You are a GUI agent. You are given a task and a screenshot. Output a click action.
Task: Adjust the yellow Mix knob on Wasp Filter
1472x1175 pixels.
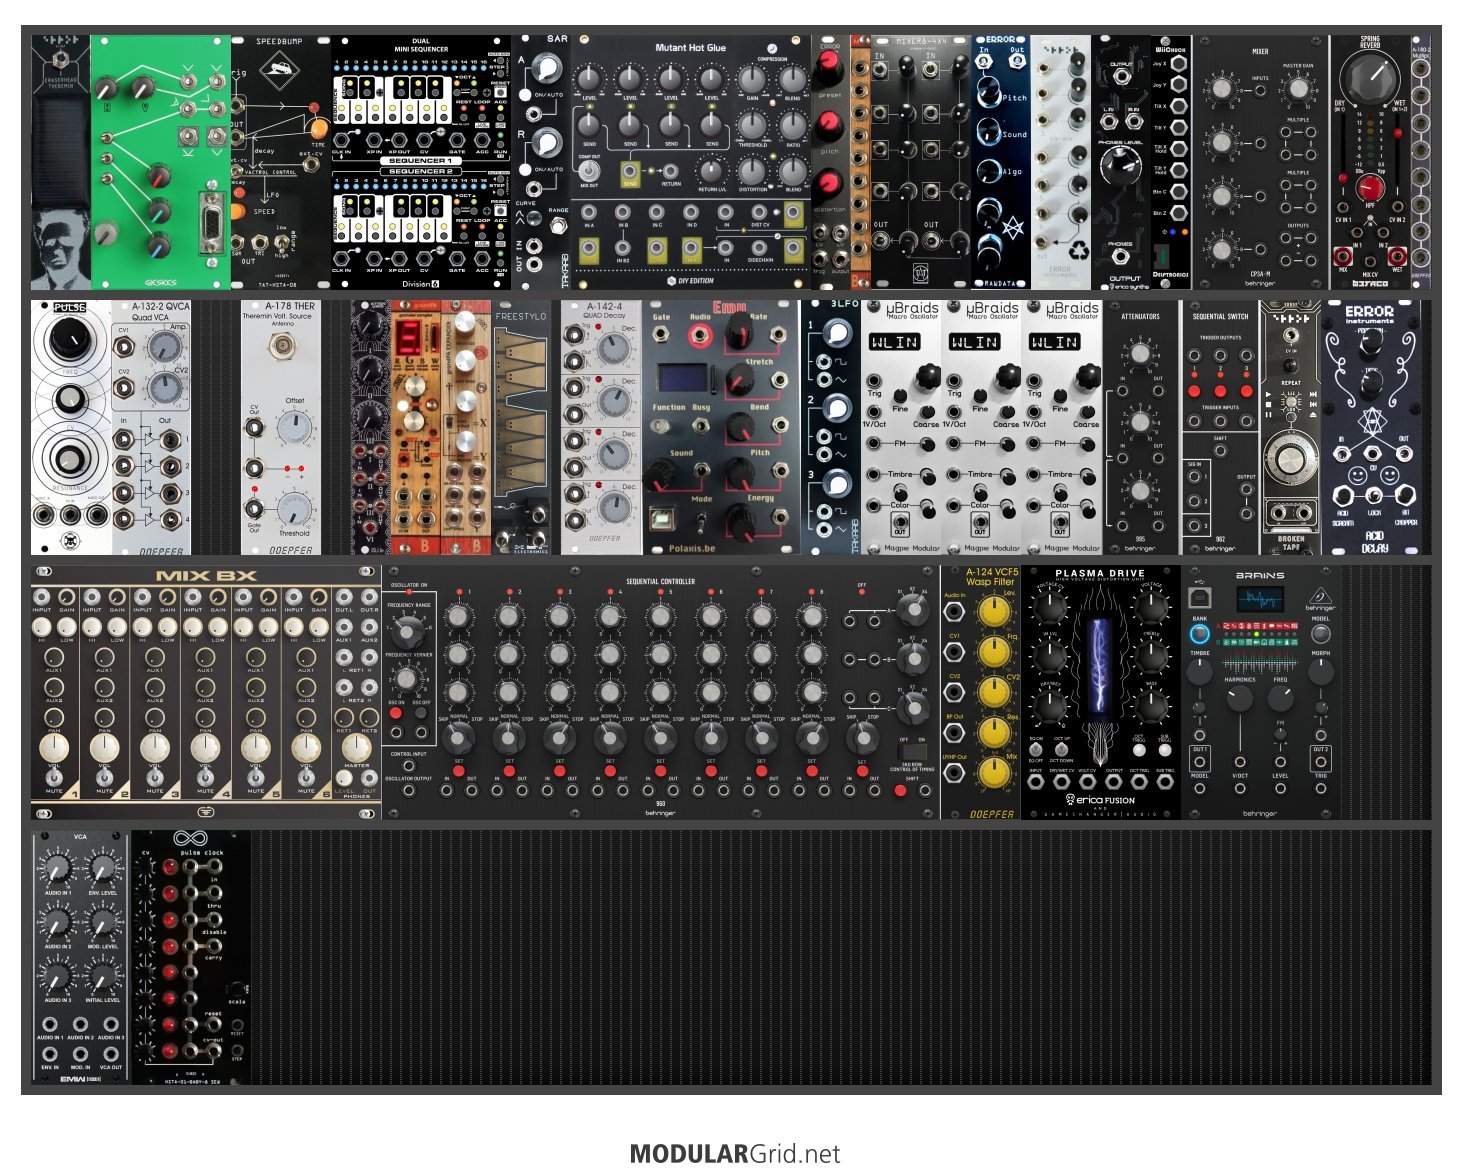(x=993, y=772)
